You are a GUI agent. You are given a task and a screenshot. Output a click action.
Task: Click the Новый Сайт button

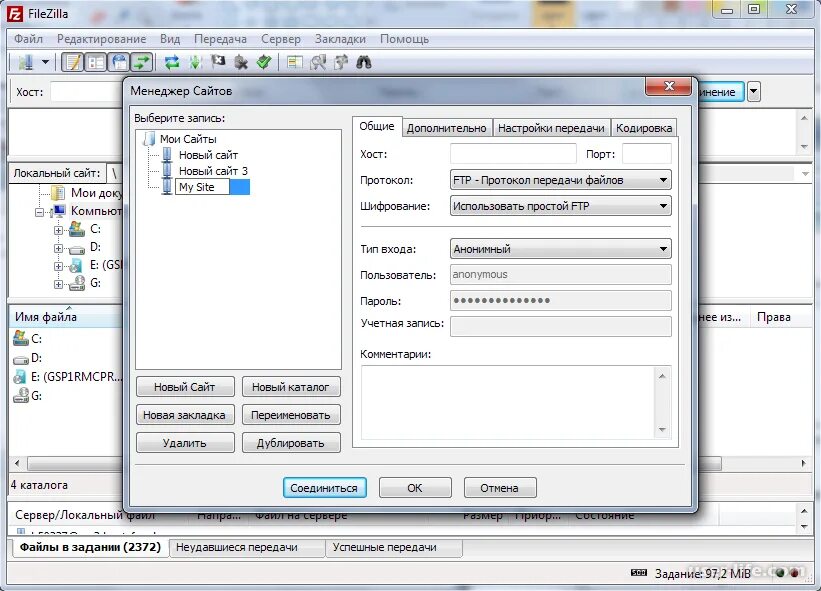pyautogui.click(x=185, y=387)
